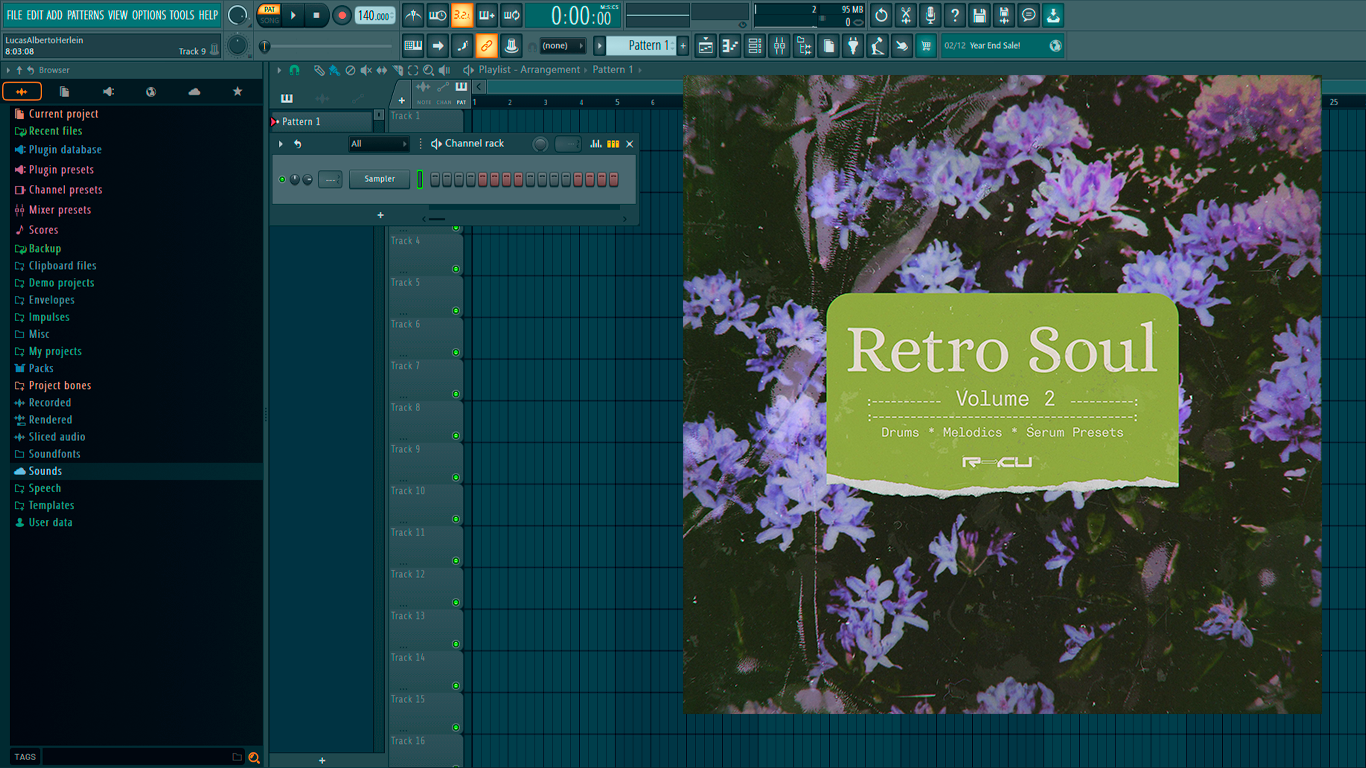
Task: Toggle the metronome
Action: click(414, 15)
